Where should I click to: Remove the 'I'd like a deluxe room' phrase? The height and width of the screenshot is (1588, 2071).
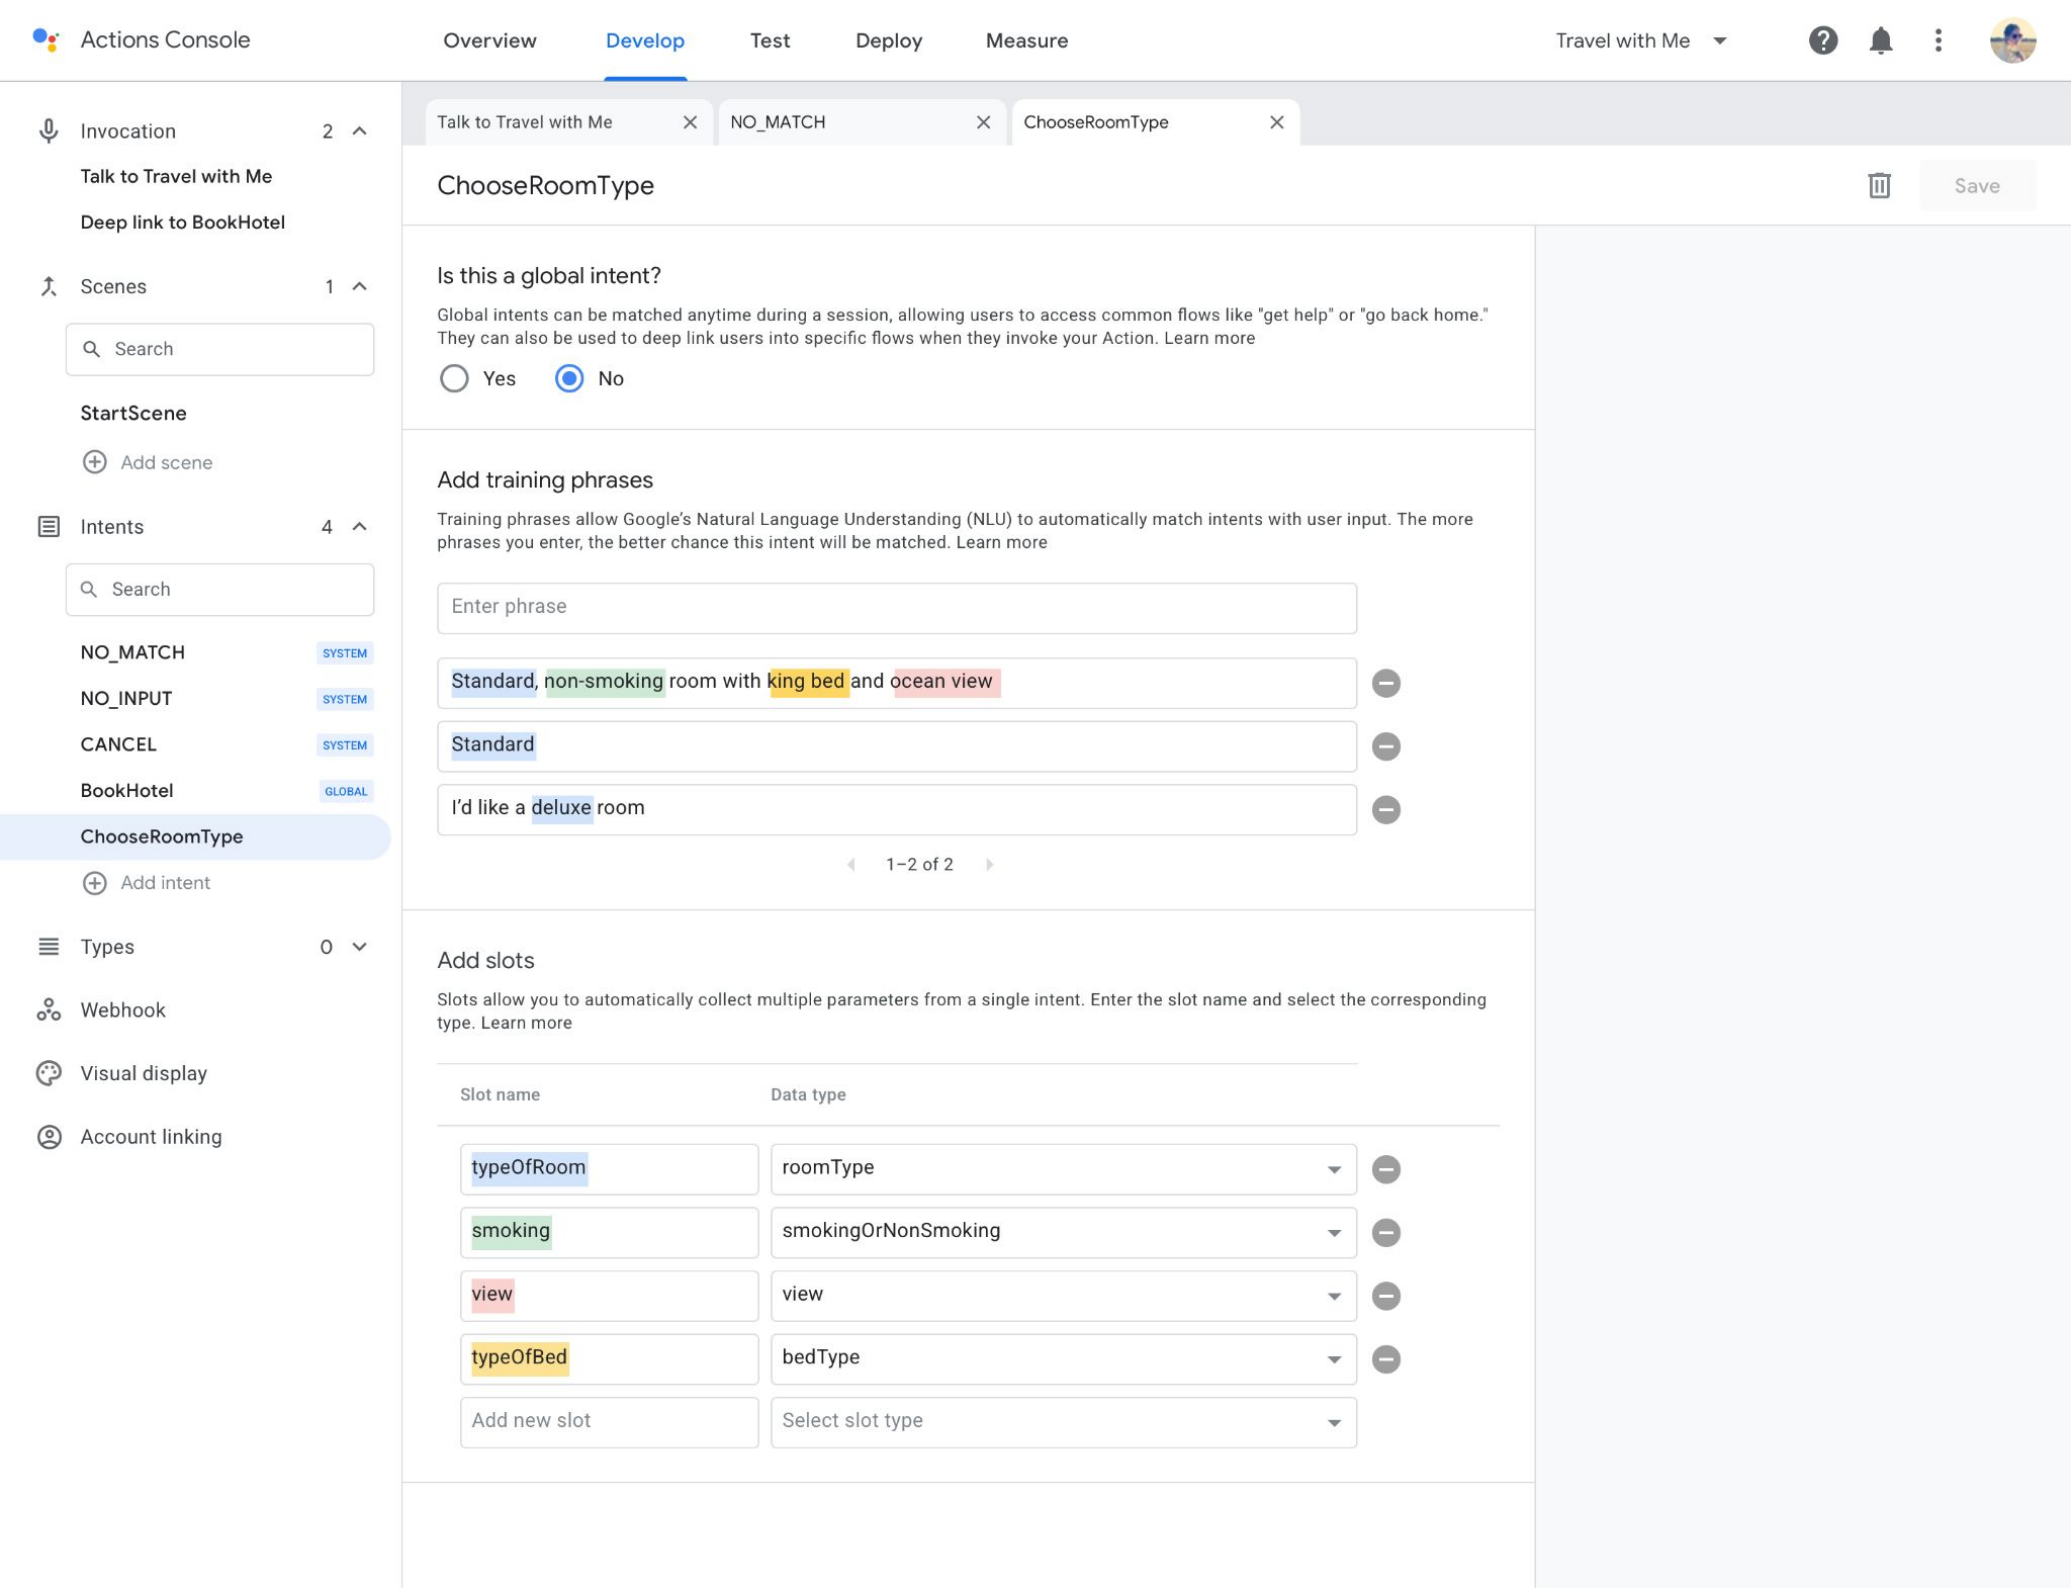click(1385, 809)
